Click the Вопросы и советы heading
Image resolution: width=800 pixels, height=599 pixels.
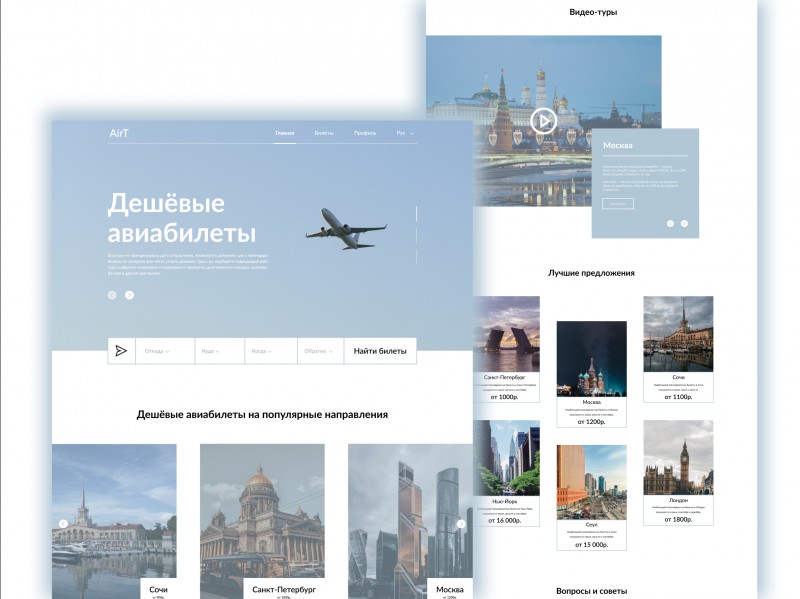(591, 591)
